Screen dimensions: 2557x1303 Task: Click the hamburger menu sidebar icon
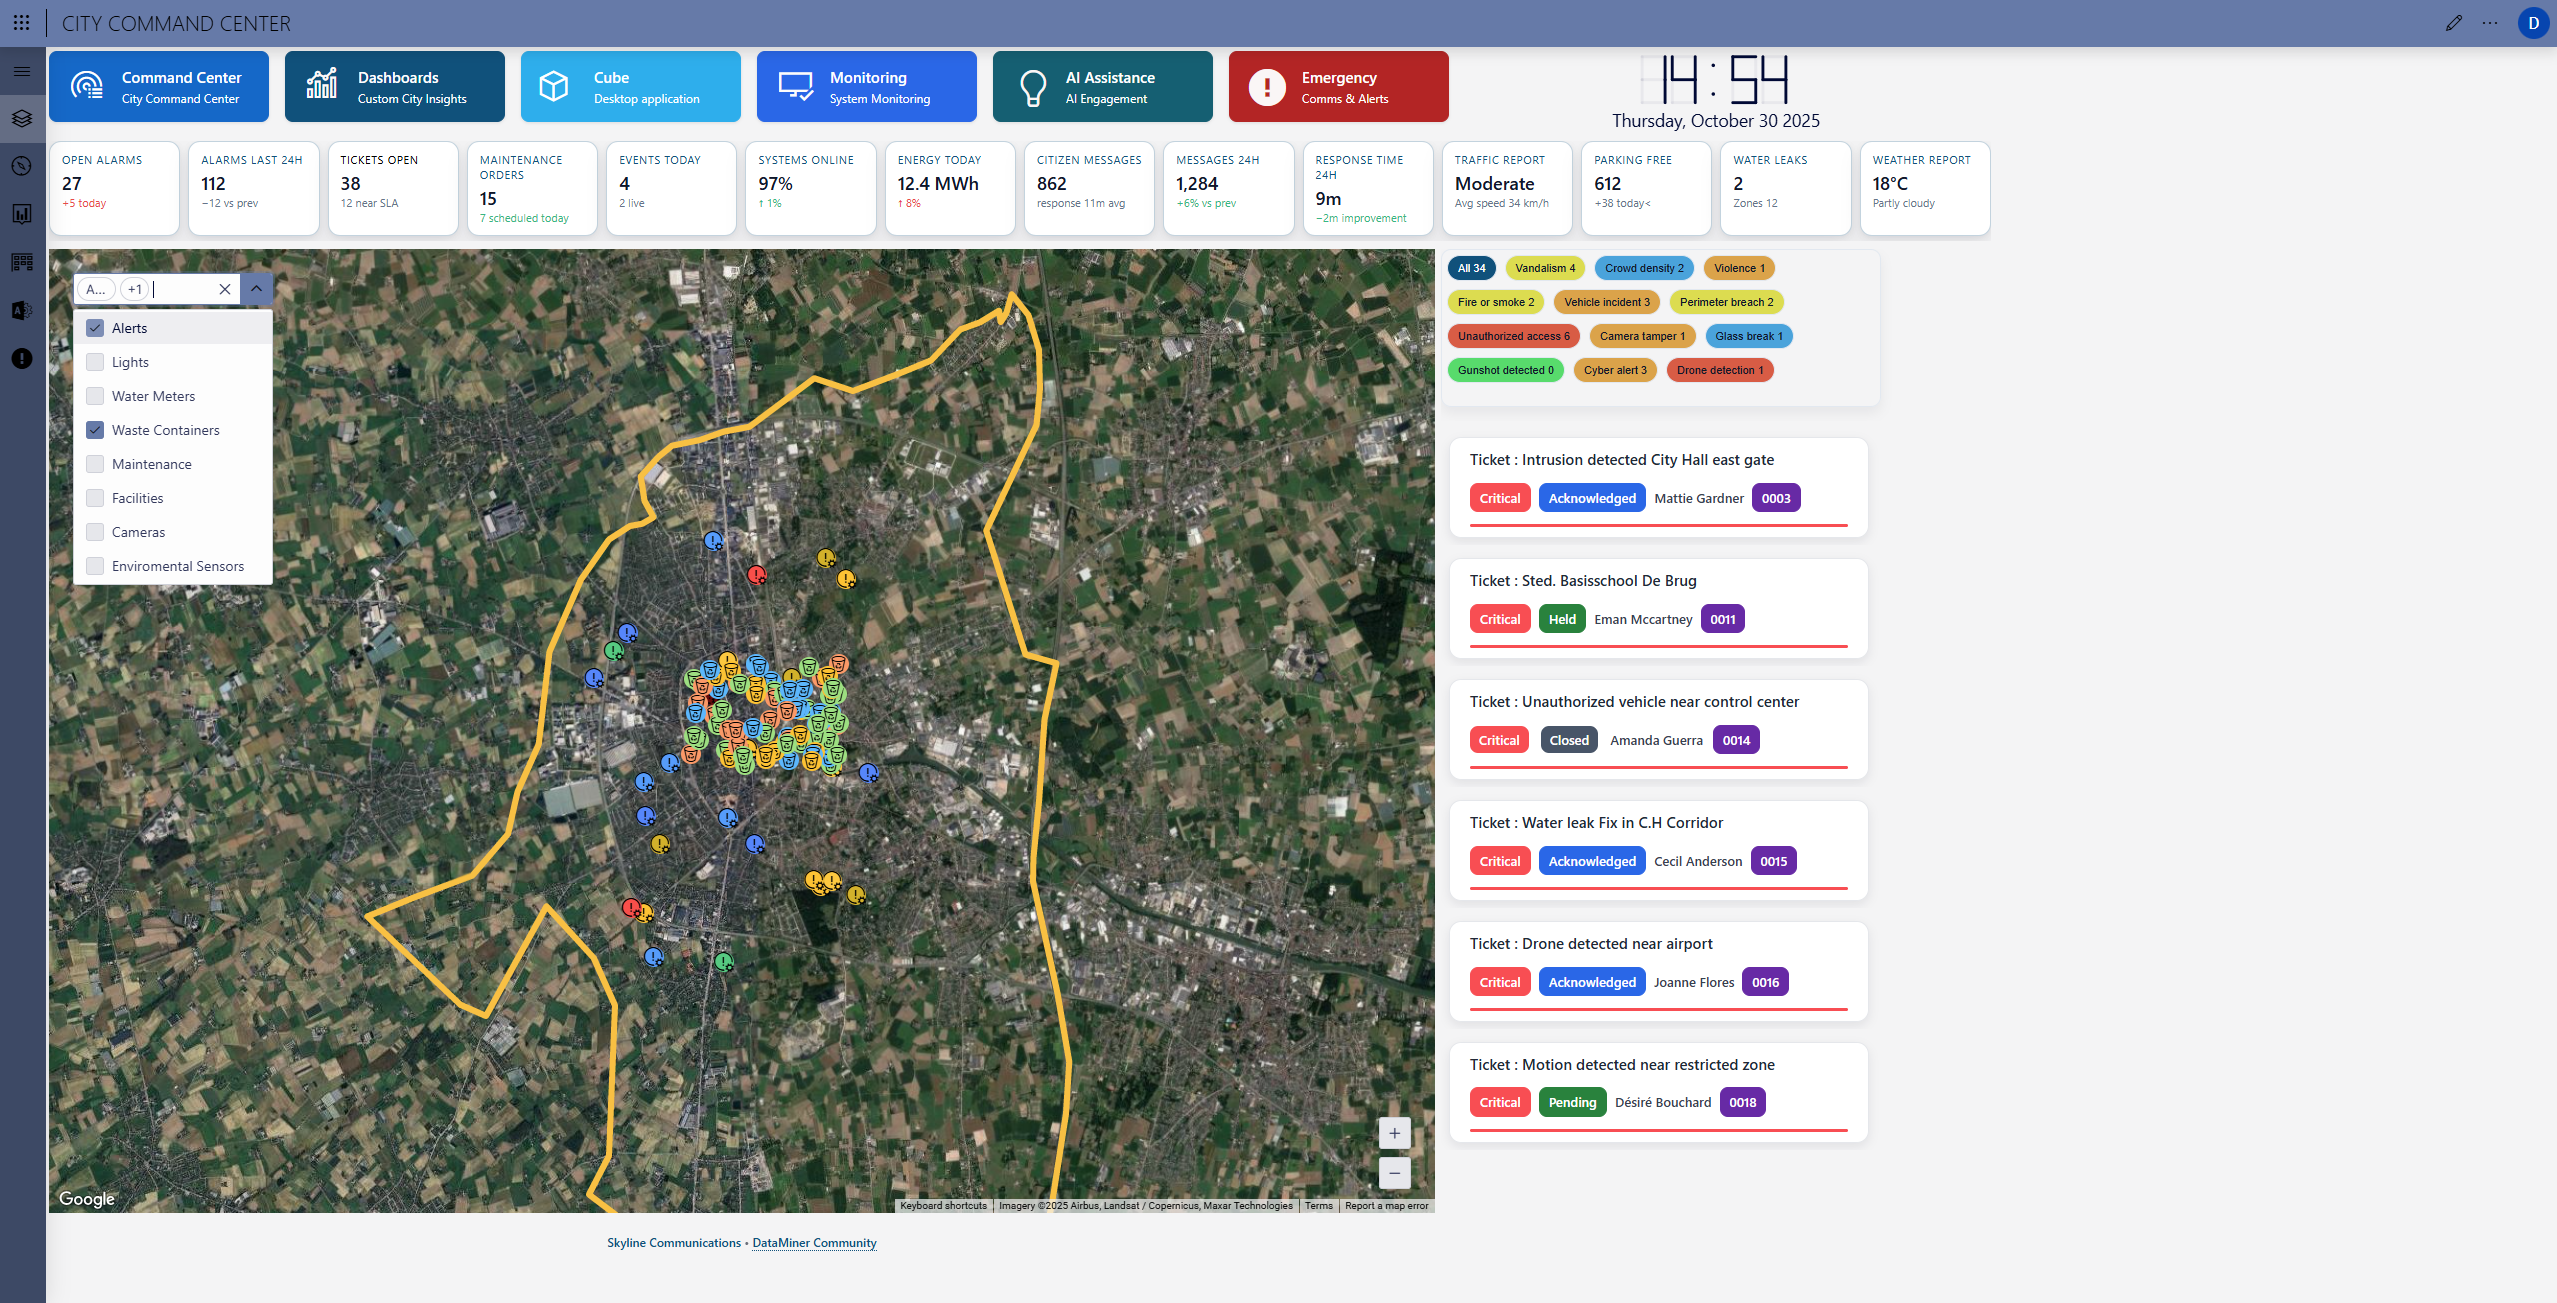pos(22,71)
